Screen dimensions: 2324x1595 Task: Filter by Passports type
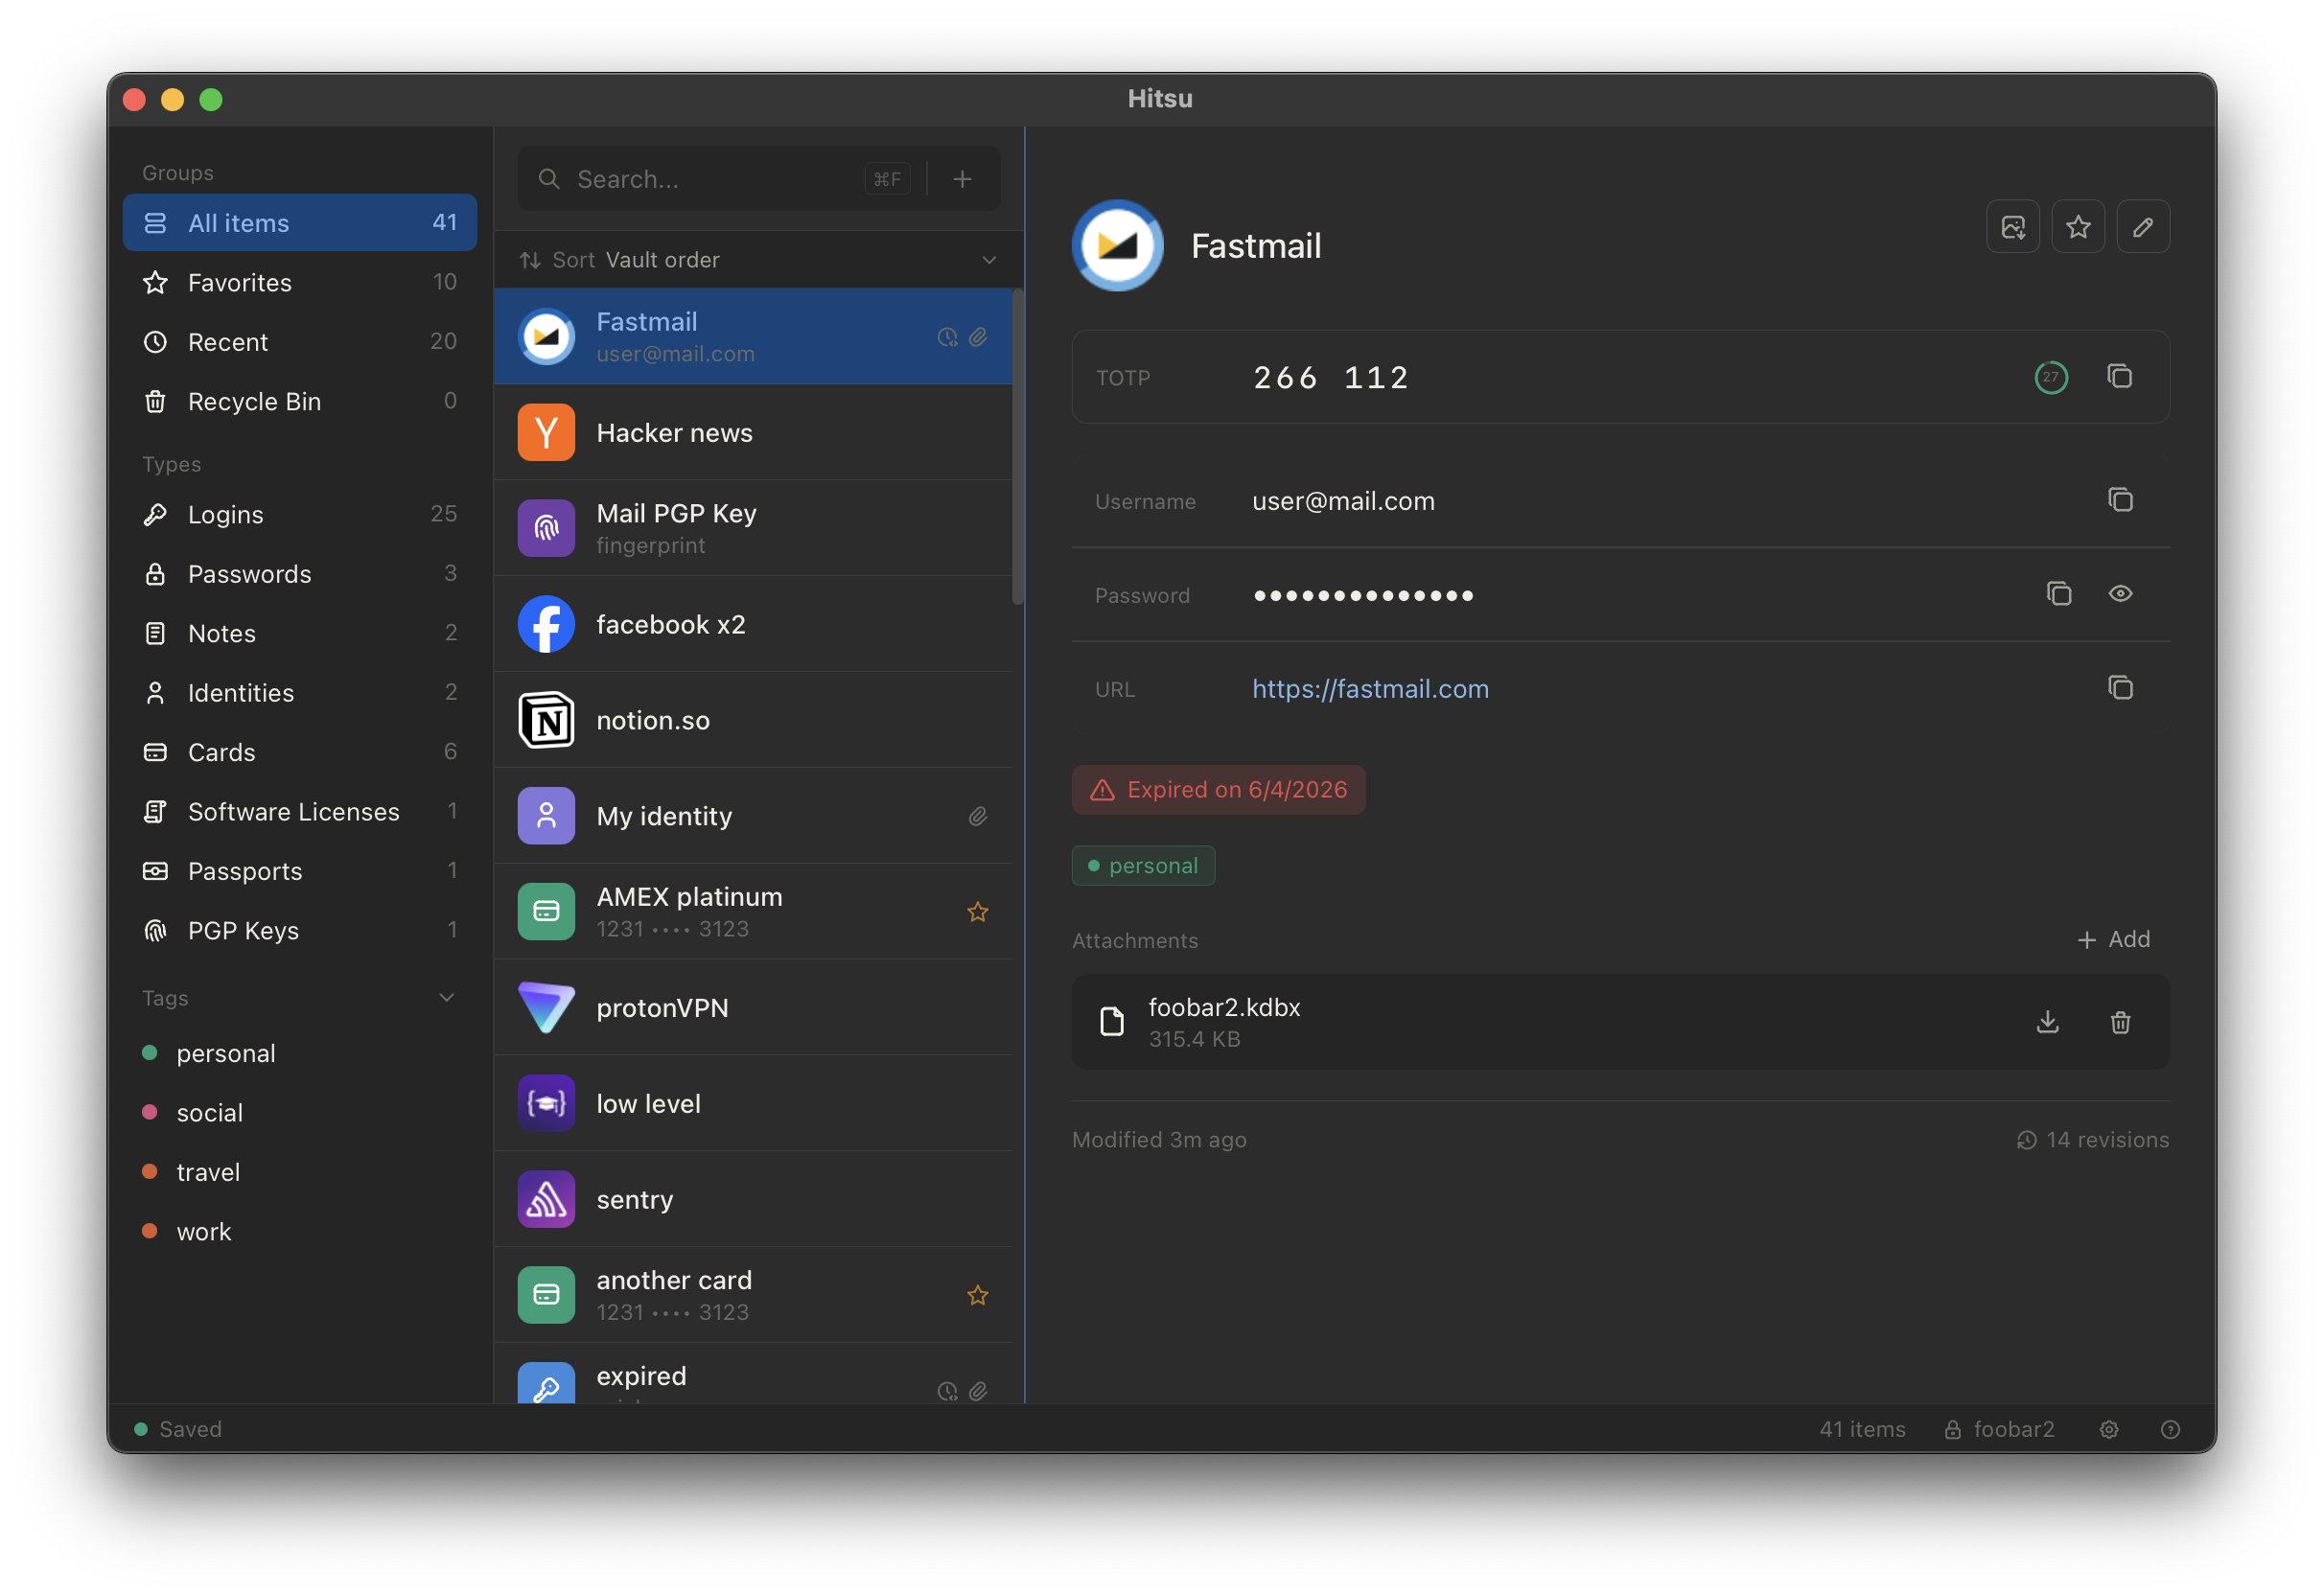pyautogui.click(x=300, y=870)
